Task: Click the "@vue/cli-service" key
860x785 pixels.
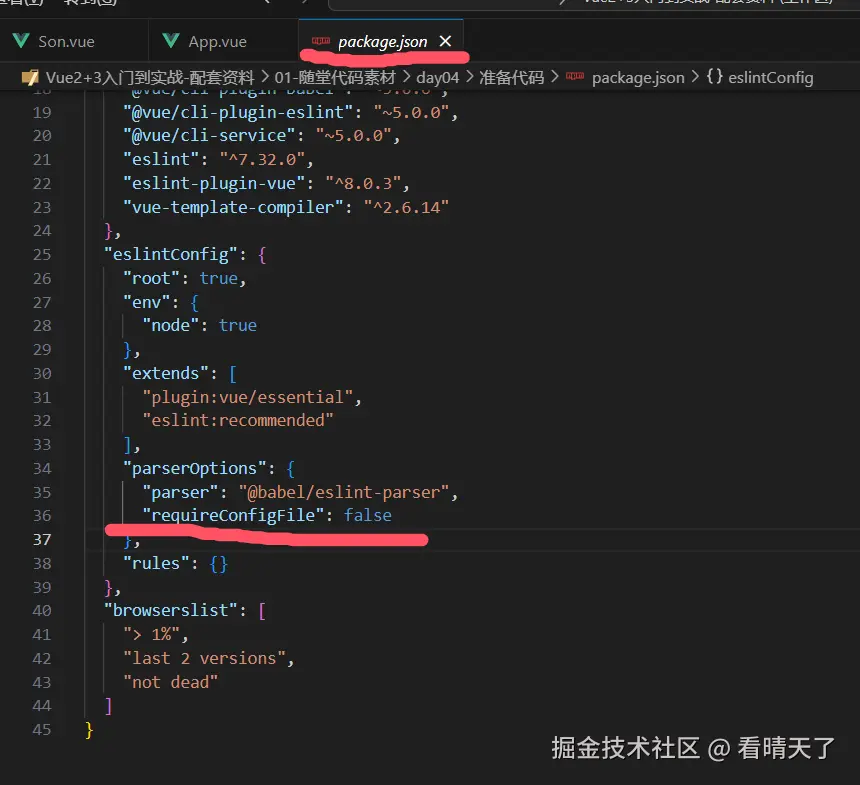Action: click(209, 135)
